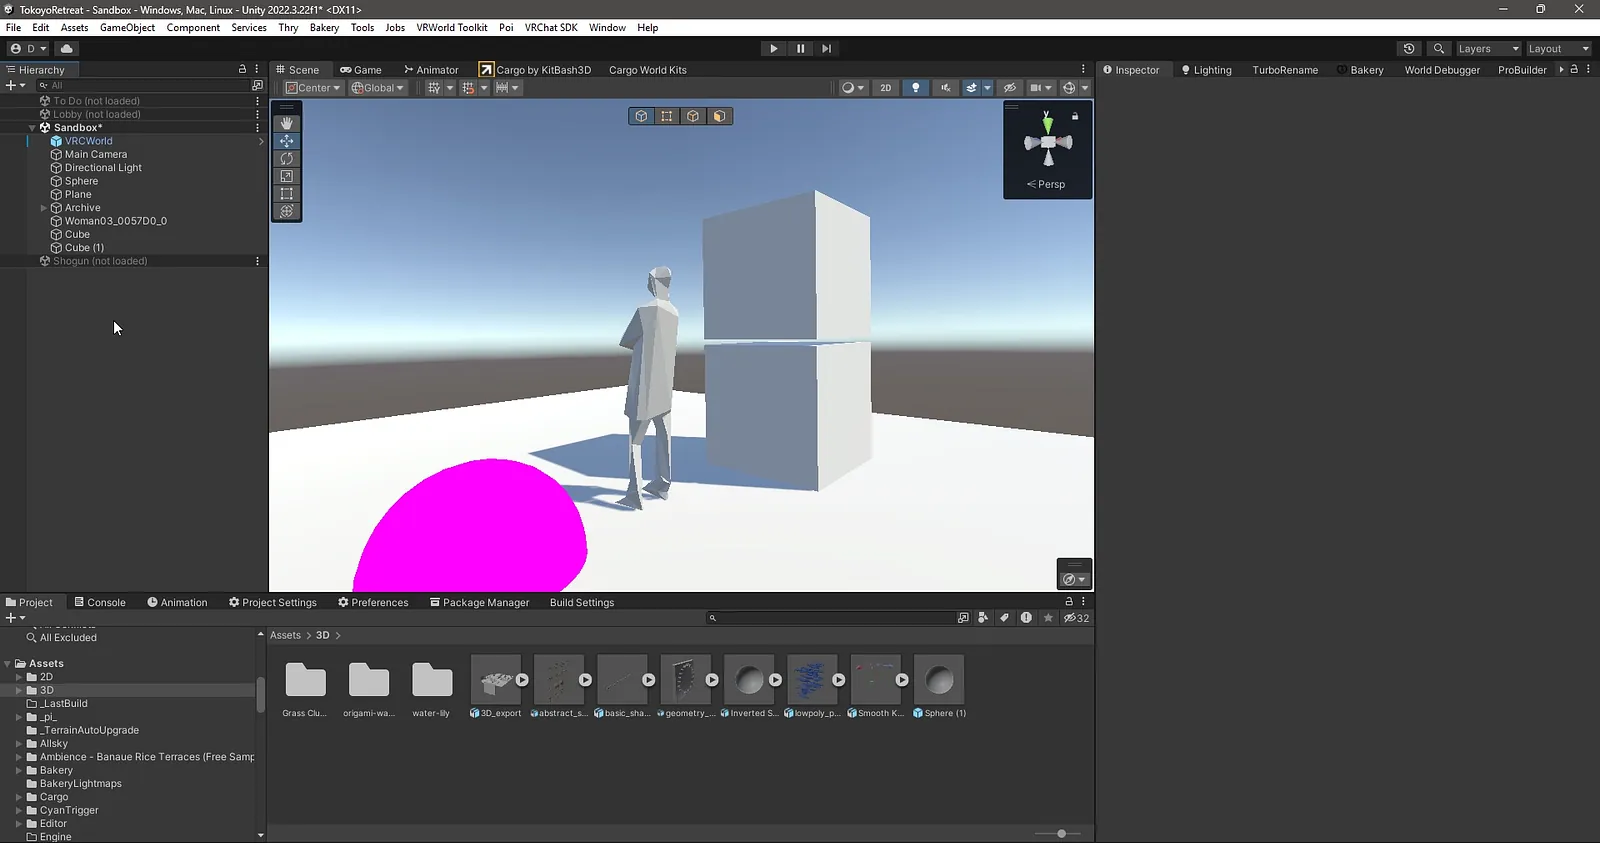Screen dimensions: 1600x843
Task: Select the origami-wa... folder
Action: click(x=369, y=689)
